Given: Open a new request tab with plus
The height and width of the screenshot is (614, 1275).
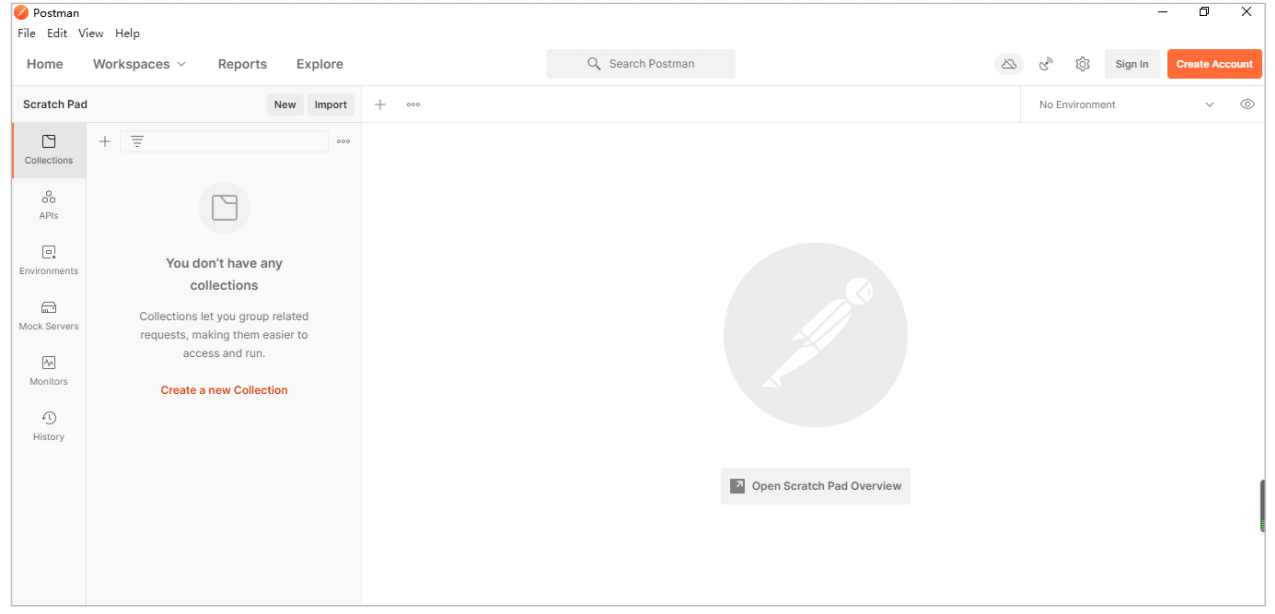Looking at the screenshot, I should 380,104.
